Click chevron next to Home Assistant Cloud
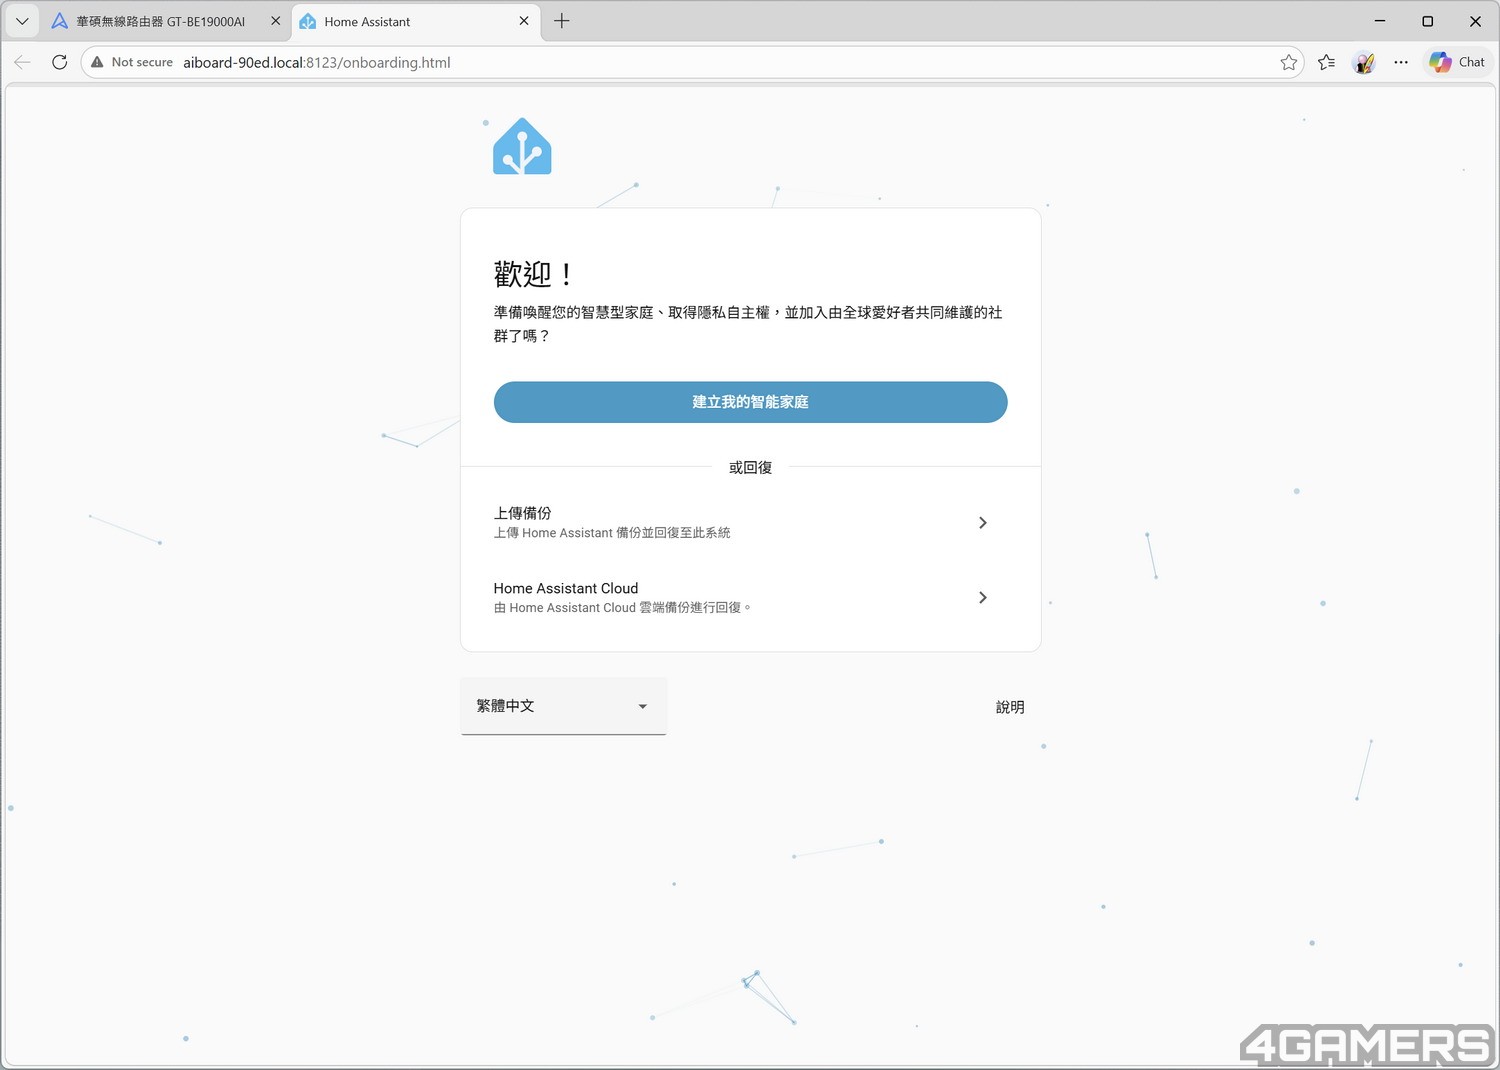The height and width of the screenshot is (1070, 1500). (x=982, y=597)
